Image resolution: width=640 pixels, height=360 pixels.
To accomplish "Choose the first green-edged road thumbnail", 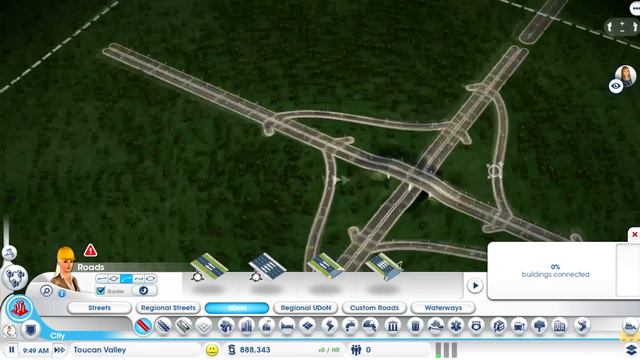I will [208, 267].
